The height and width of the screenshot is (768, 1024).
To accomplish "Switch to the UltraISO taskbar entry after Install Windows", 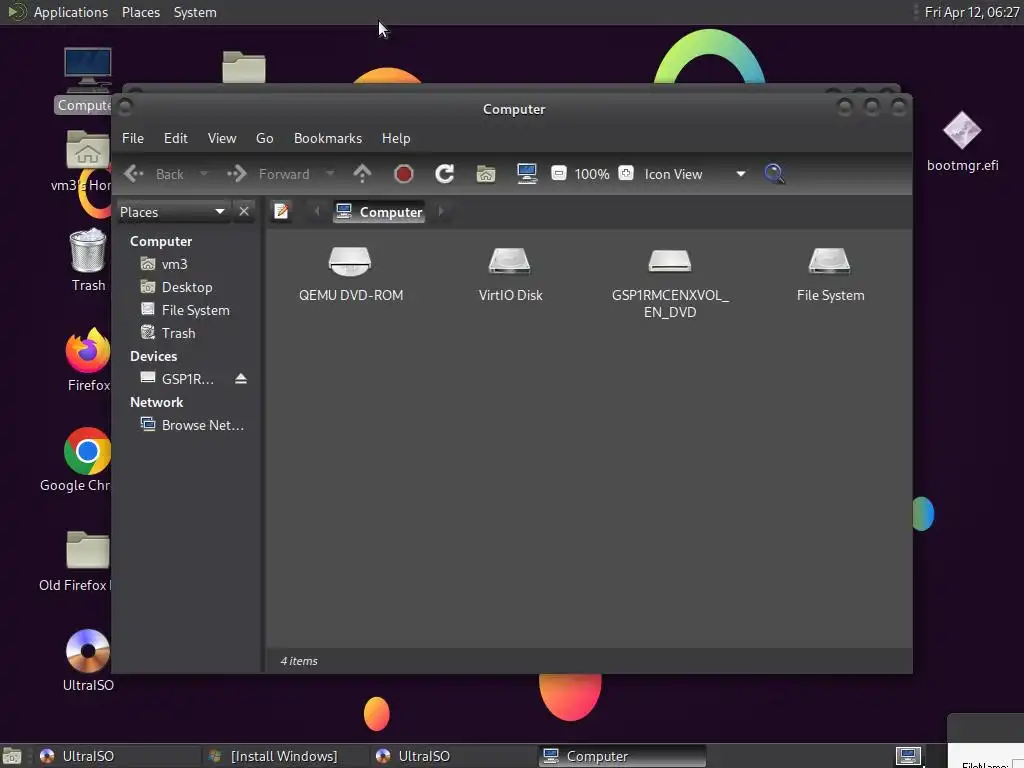I will tap(453, 756).
